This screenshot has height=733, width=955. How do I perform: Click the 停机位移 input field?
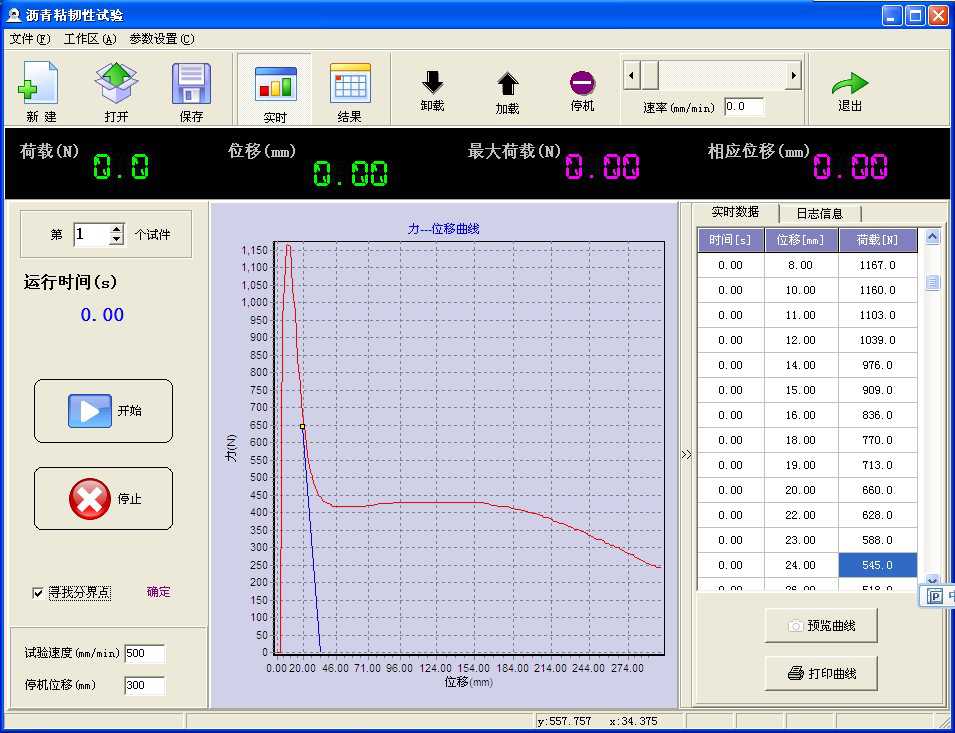click(x=144, y=685)
